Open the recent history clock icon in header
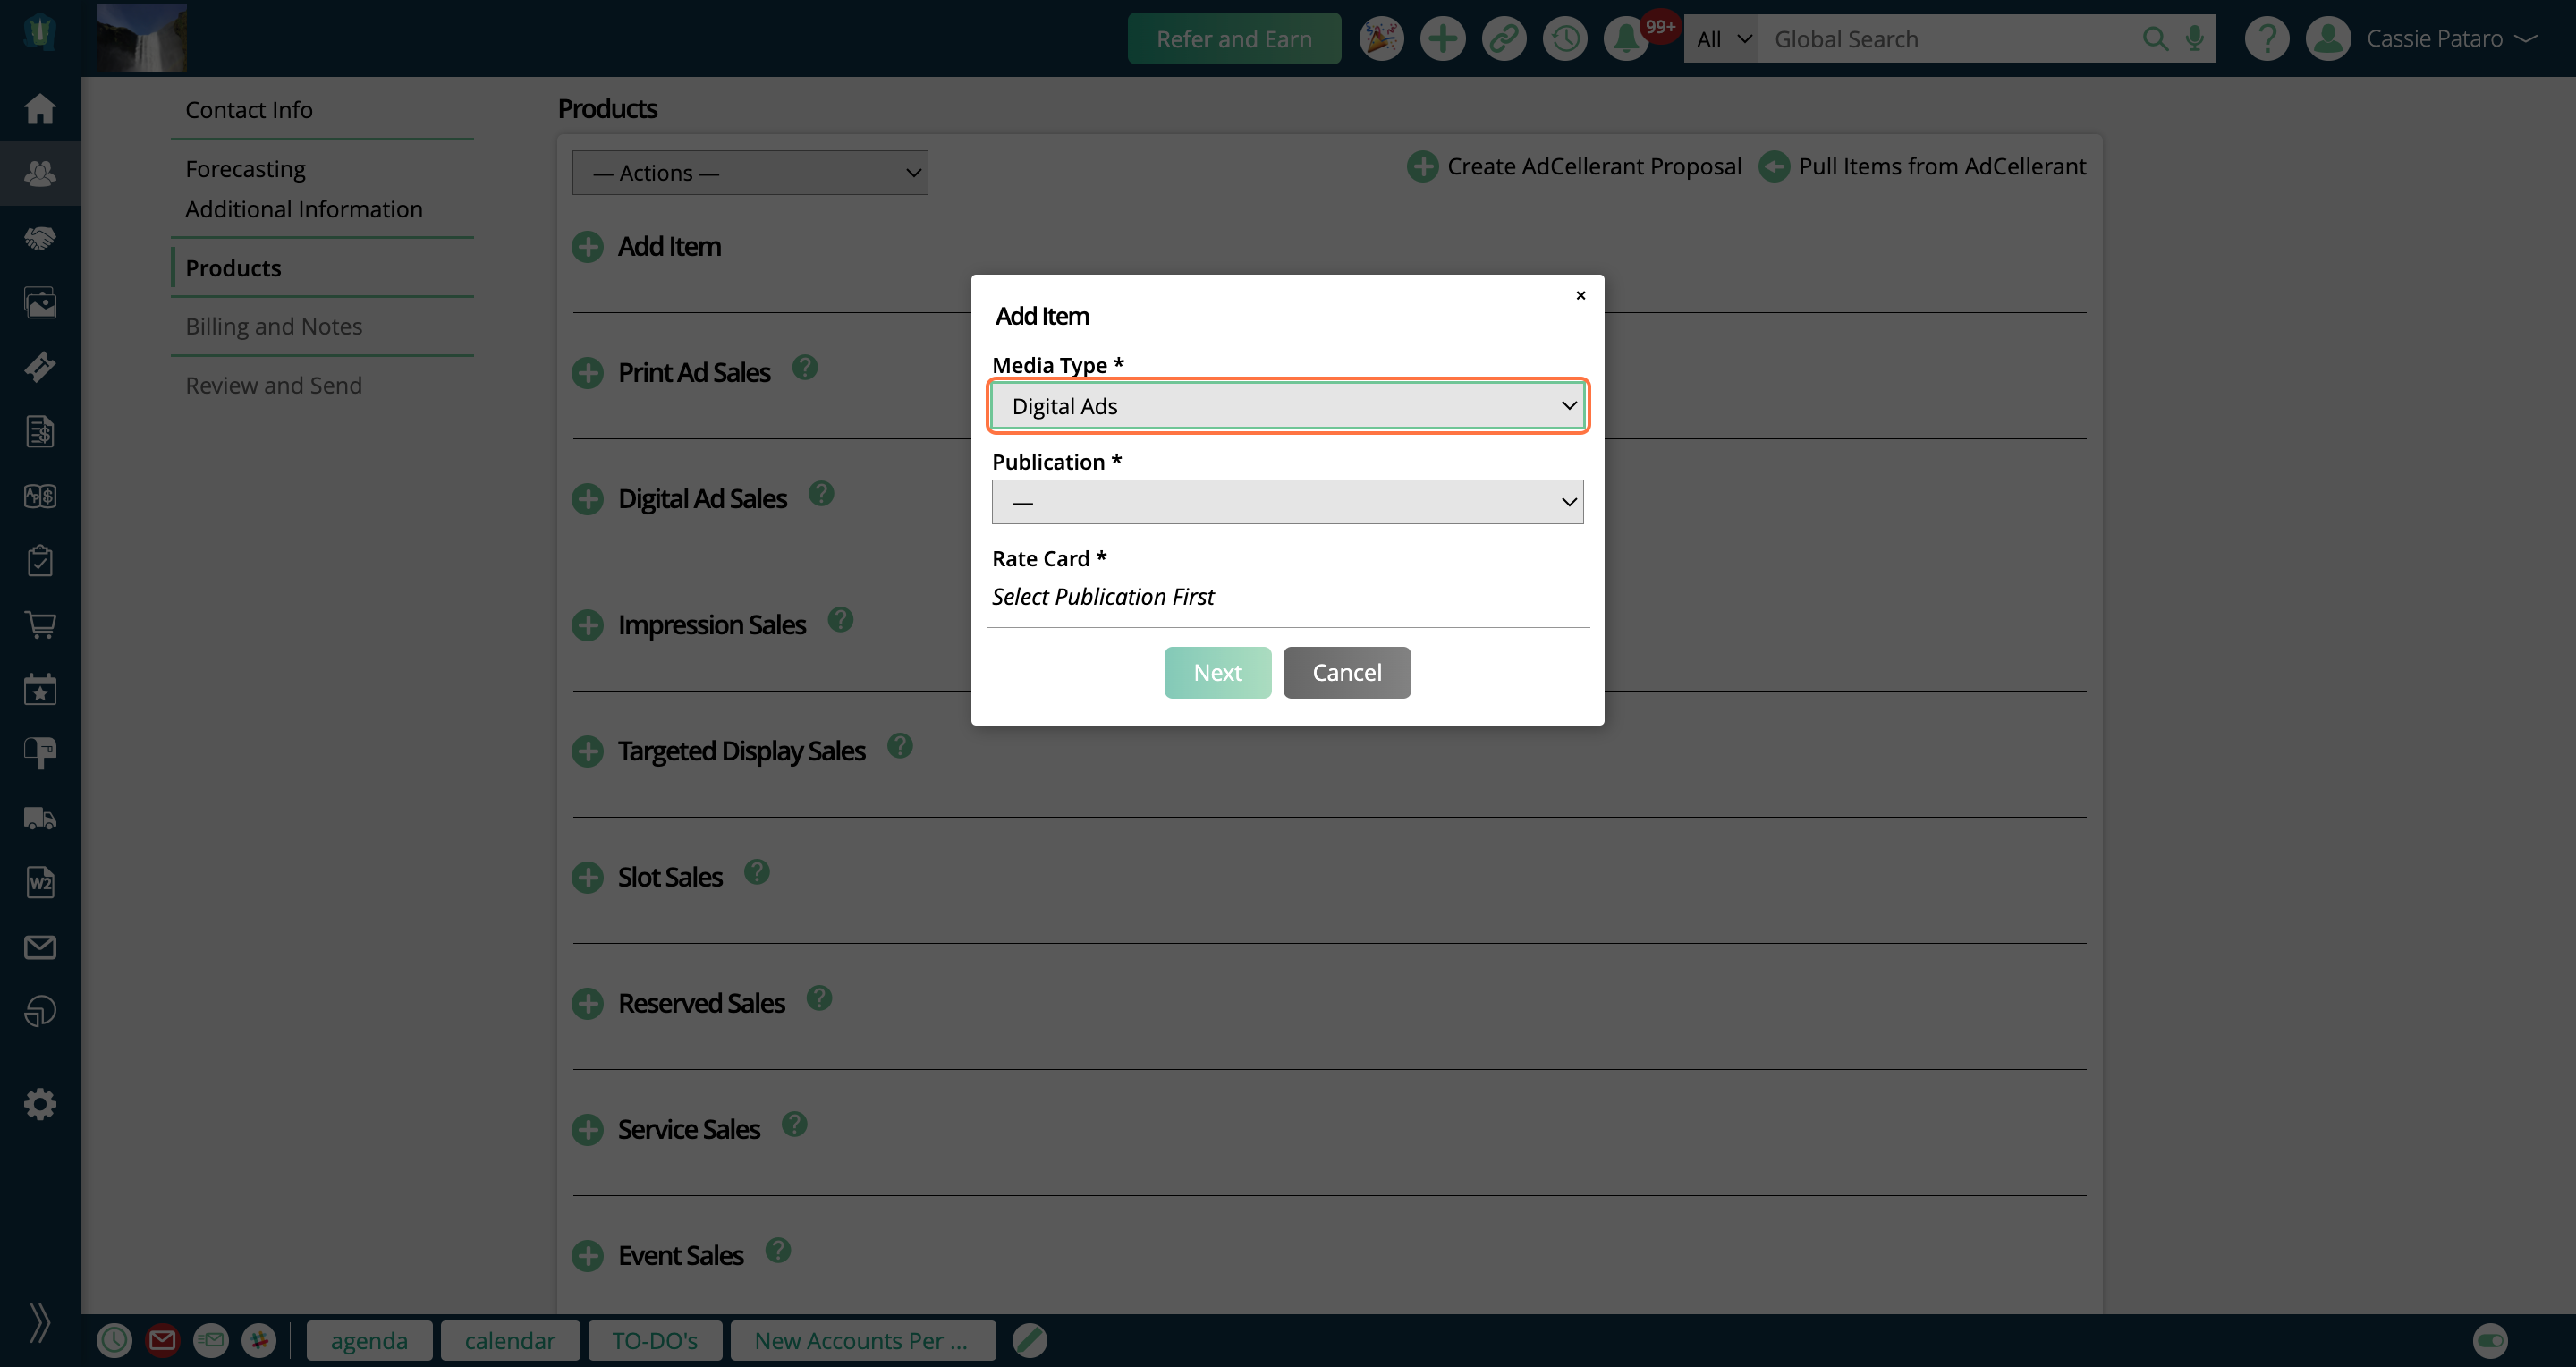This screenshot has width=2576, height=1367. tap(1565, 39)
